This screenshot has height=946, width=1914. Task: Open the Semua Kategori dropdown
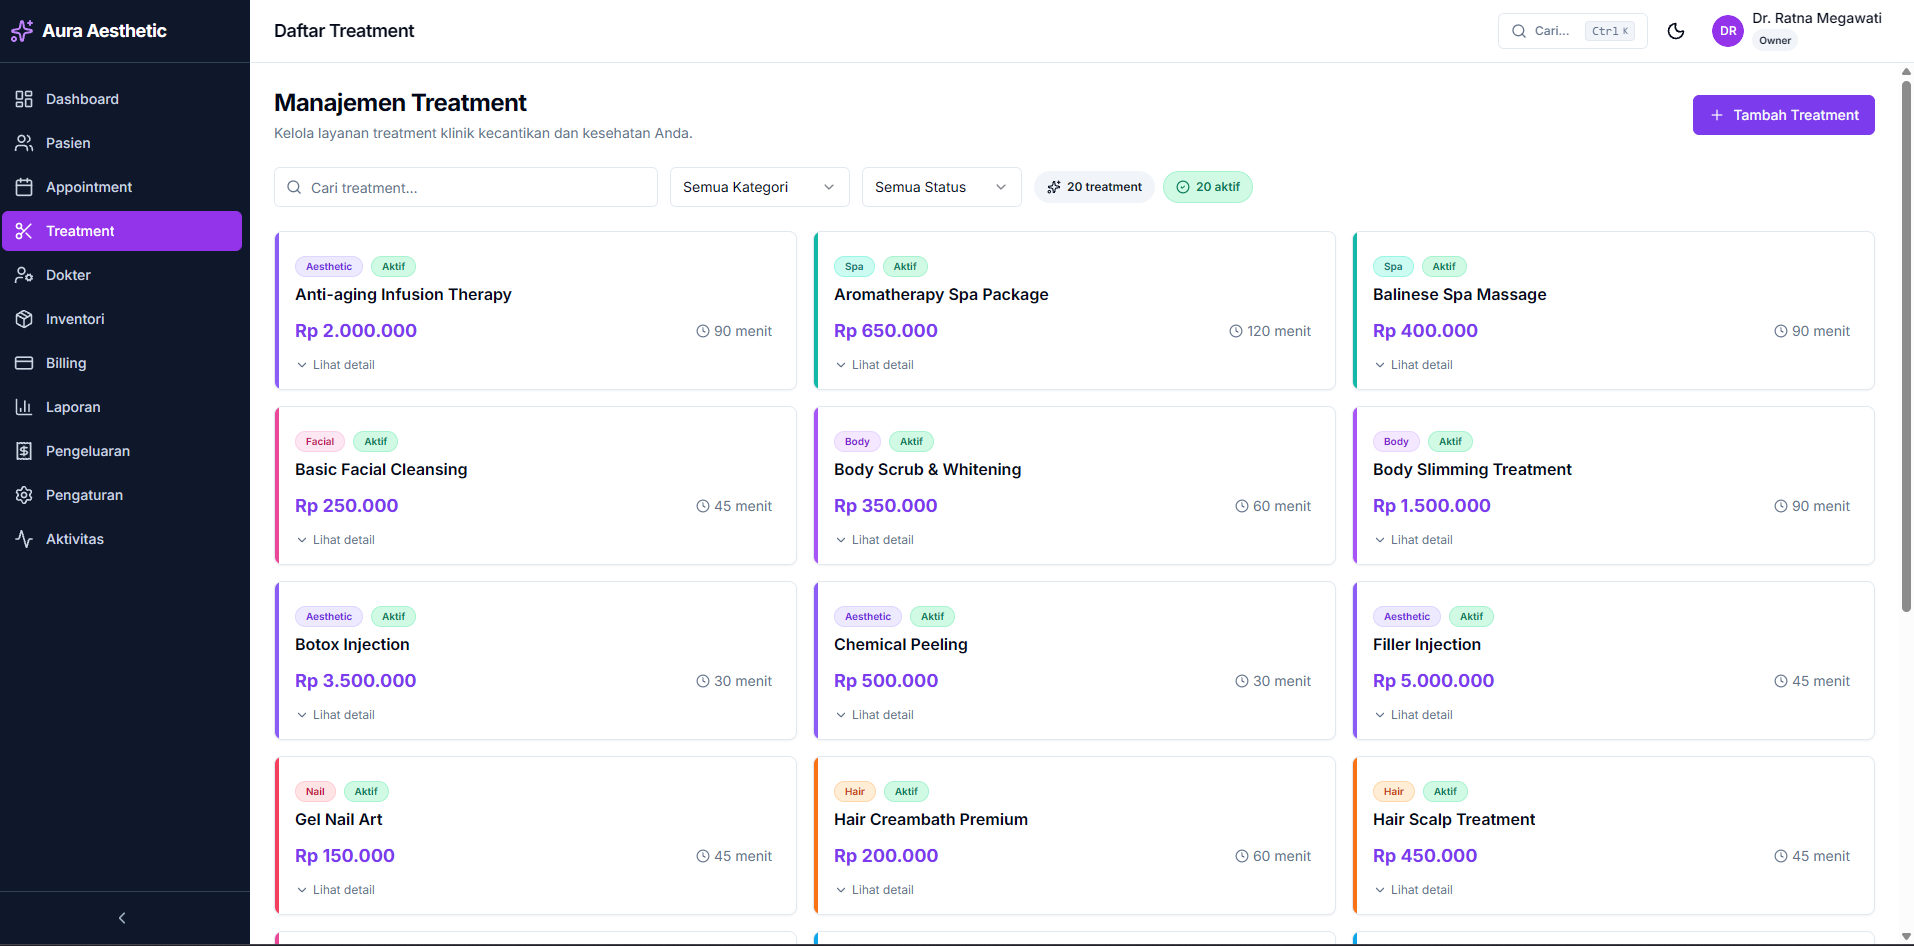coord(759,187)
